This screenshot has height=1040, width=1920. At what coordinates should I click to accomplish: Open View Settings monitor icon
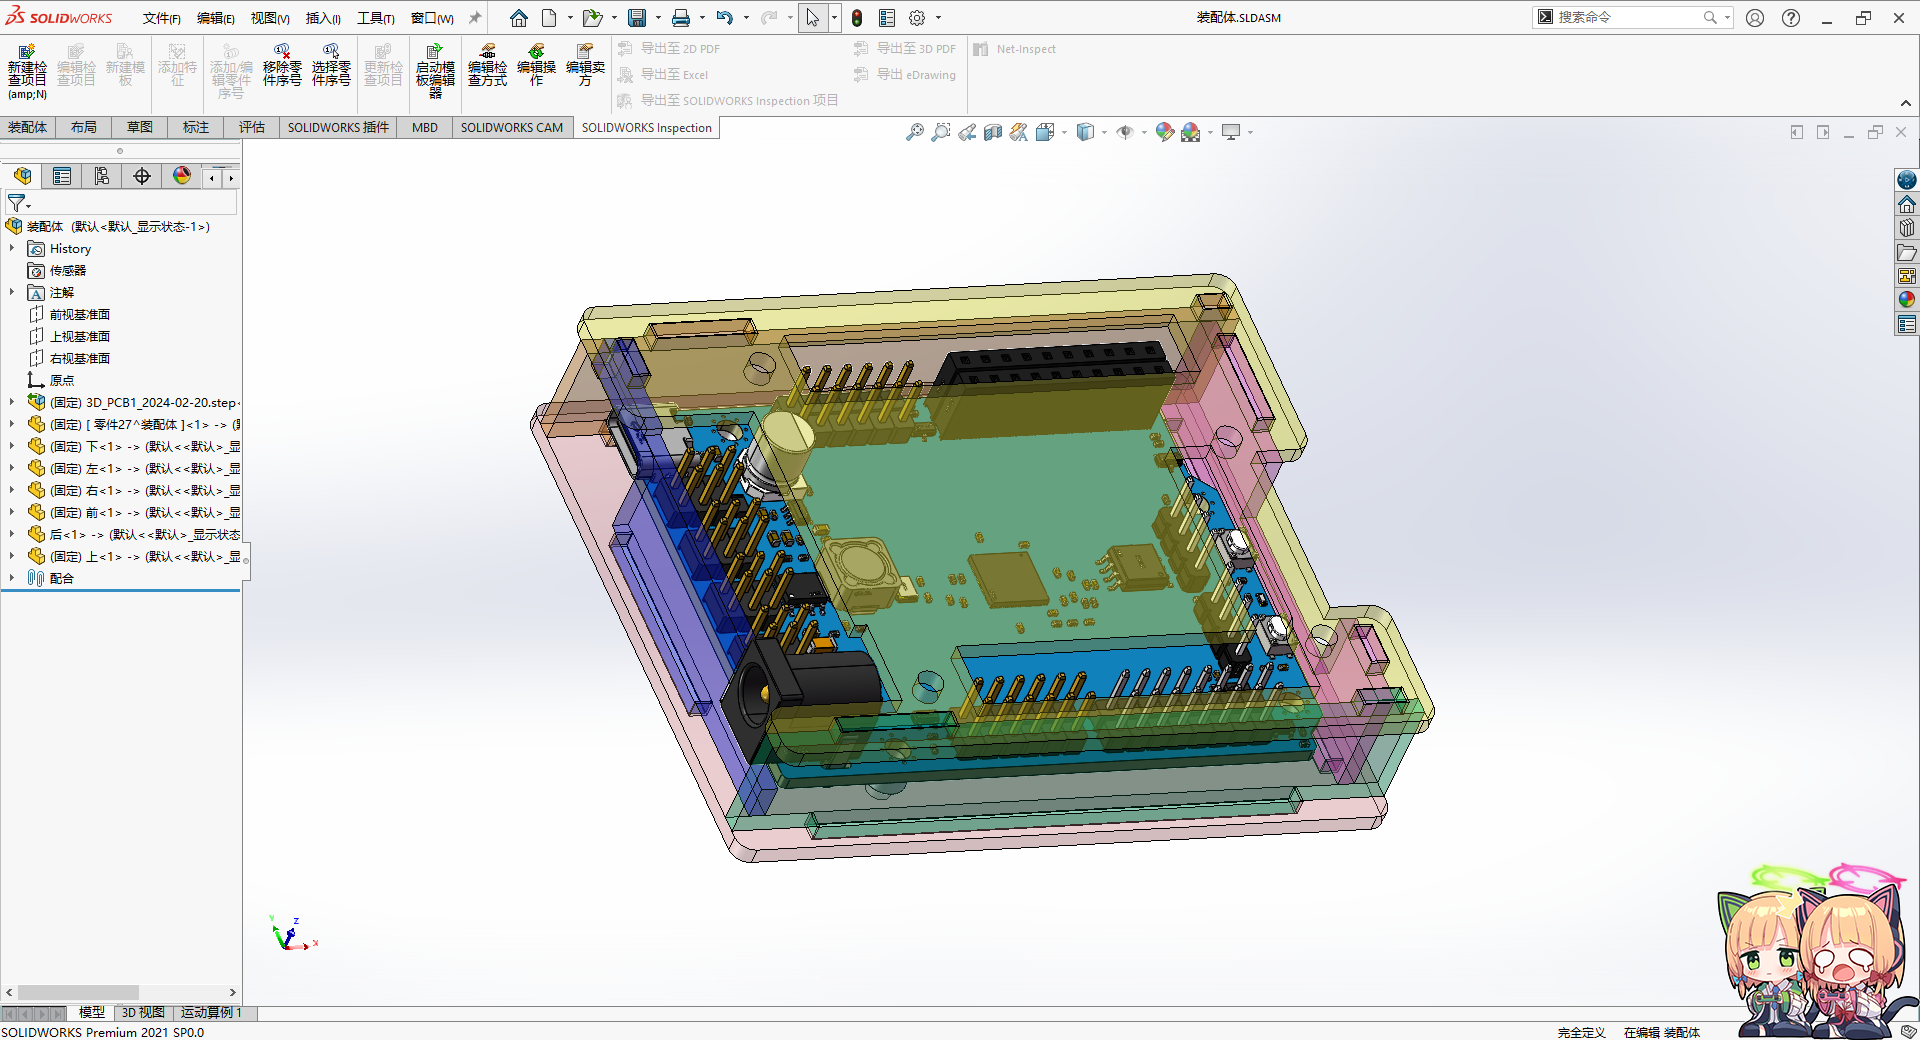coord(1231,132)
